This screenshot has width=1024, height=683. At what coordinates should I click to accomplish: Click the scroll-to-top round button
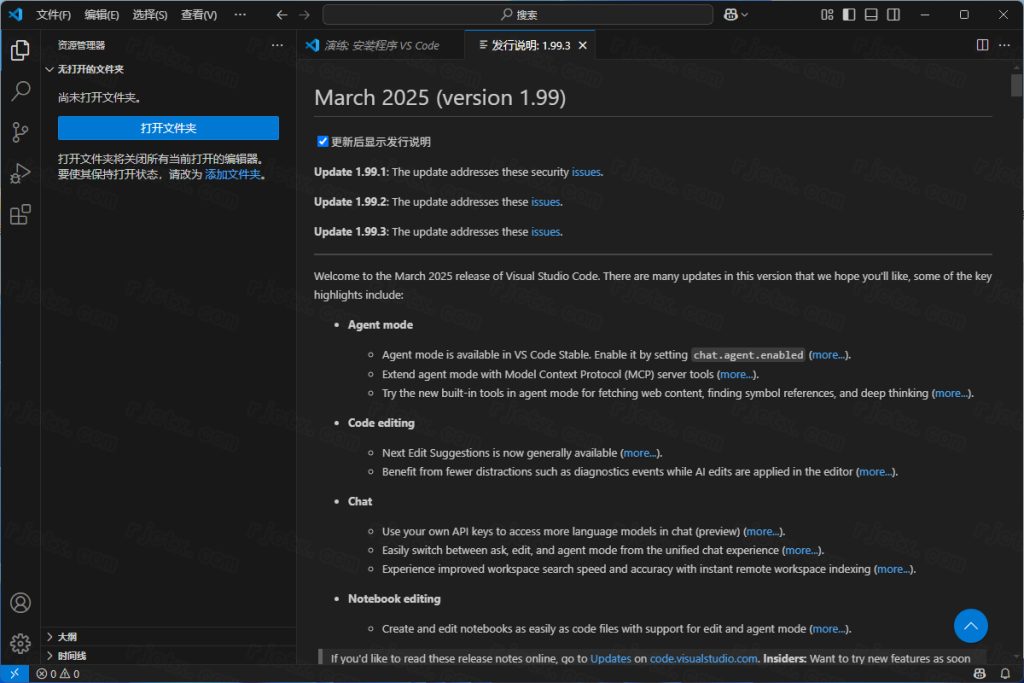click(x=970, y=626)
